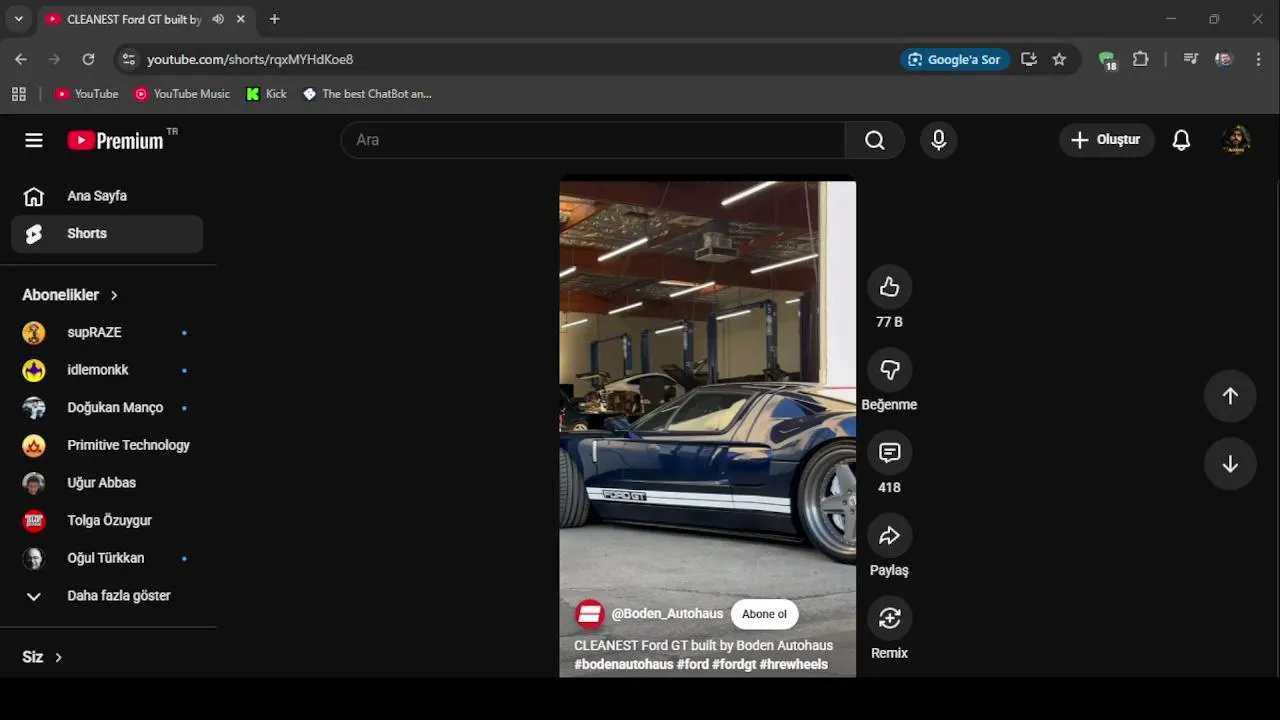Open the Tolga Özuygur channel
The width and height of the screenshot is (1280, 720).
click(108, 521)
